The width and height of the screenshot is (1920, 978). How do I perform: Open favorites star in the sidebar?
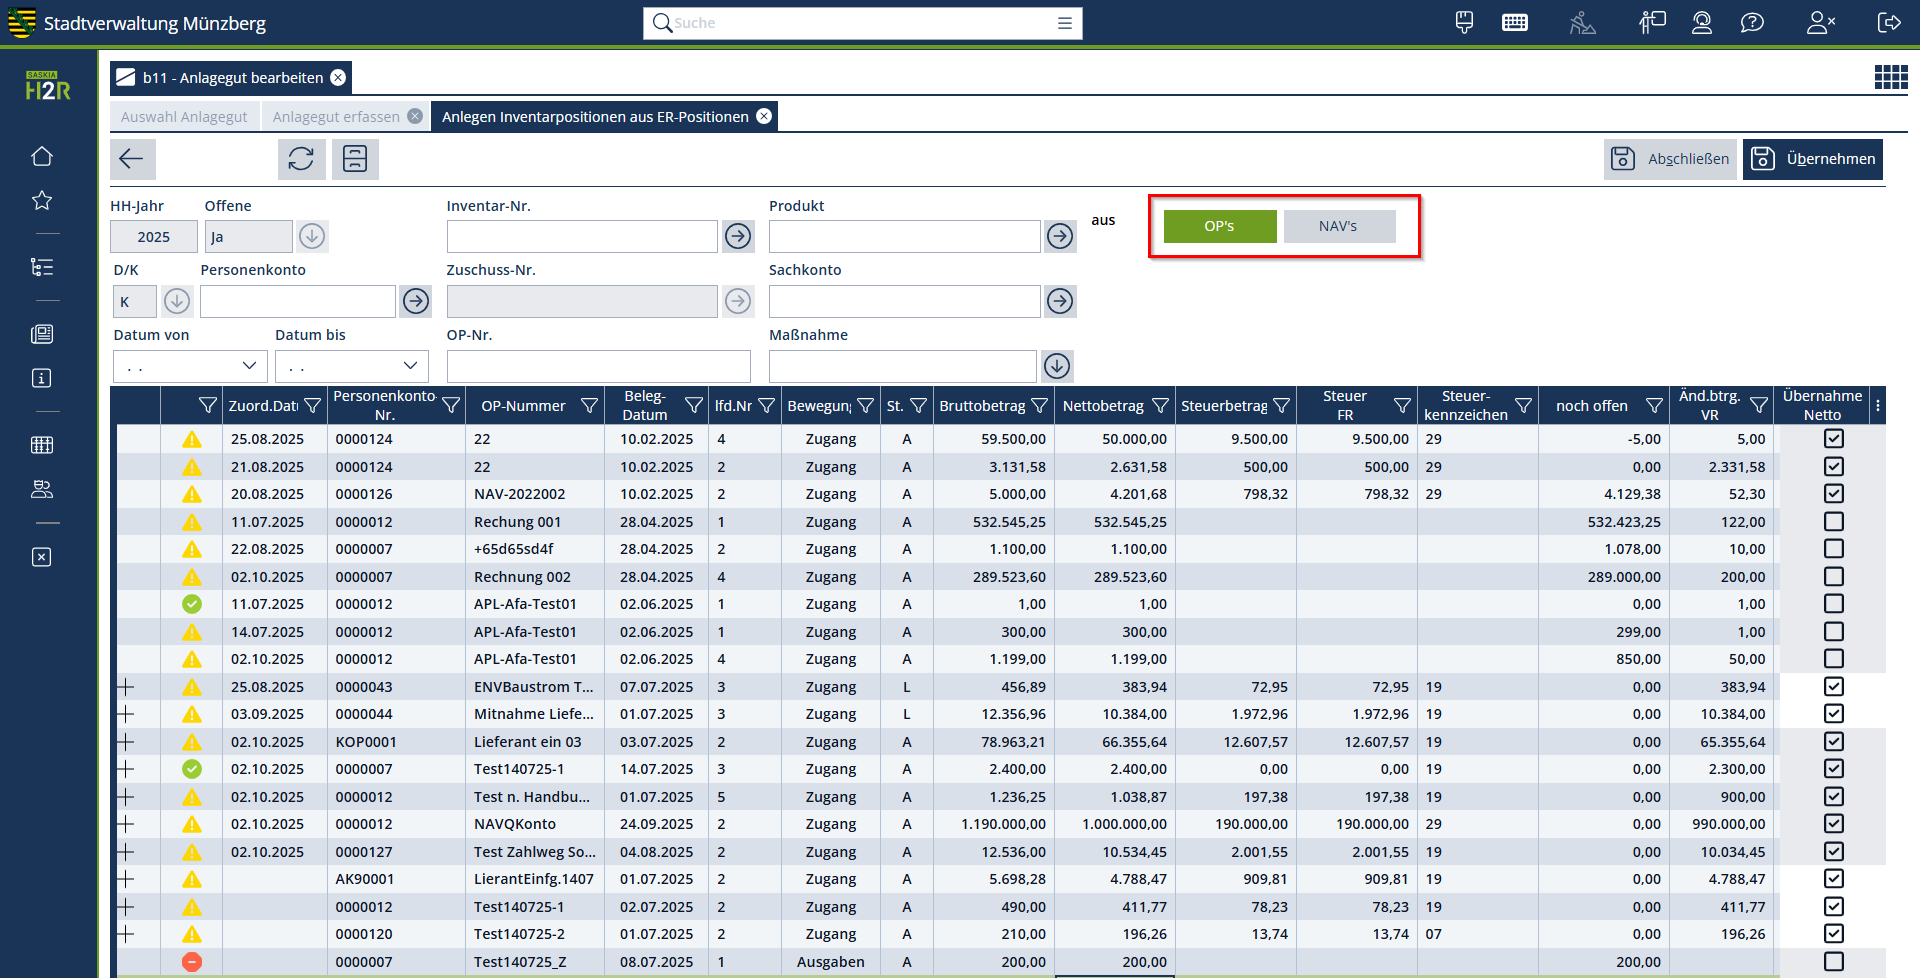tap(42, 201)
